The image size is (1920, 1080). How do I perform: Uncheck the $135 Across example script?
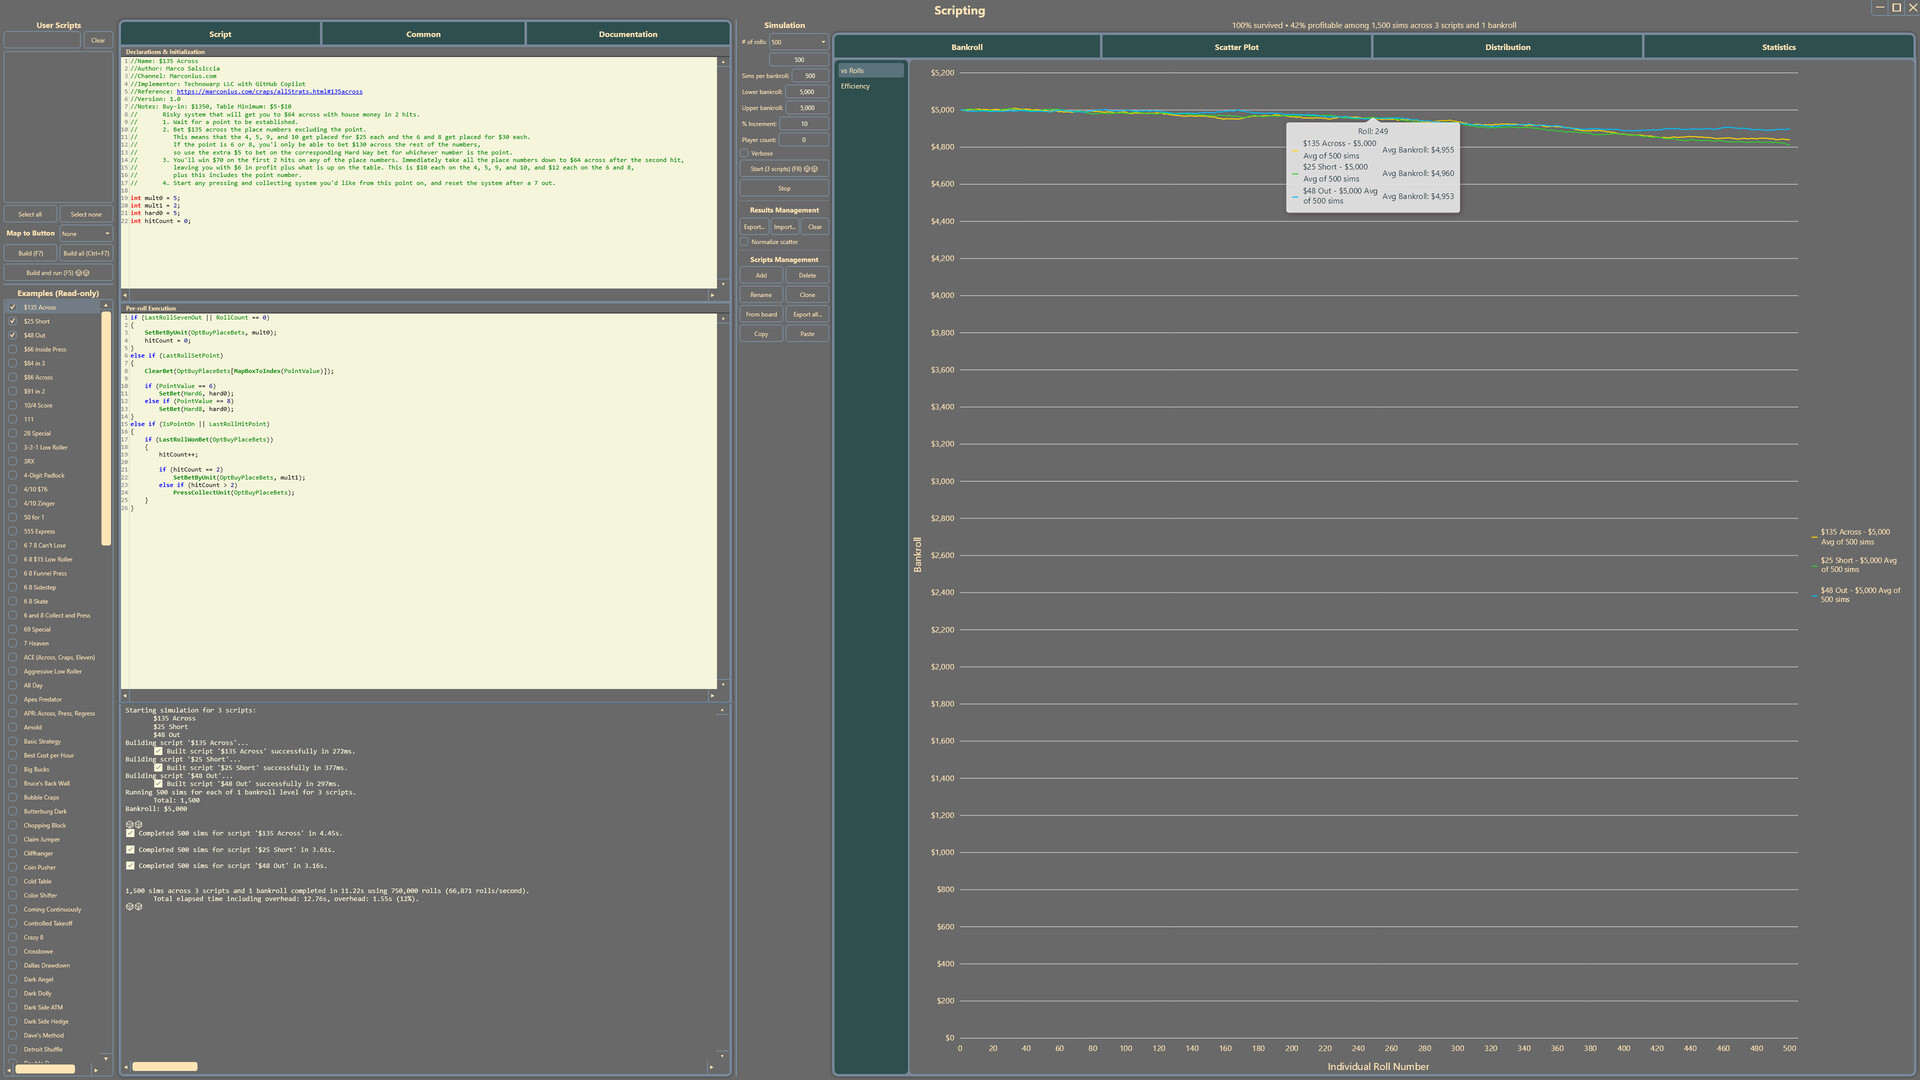pyautogui.click(x=13, y=307)
